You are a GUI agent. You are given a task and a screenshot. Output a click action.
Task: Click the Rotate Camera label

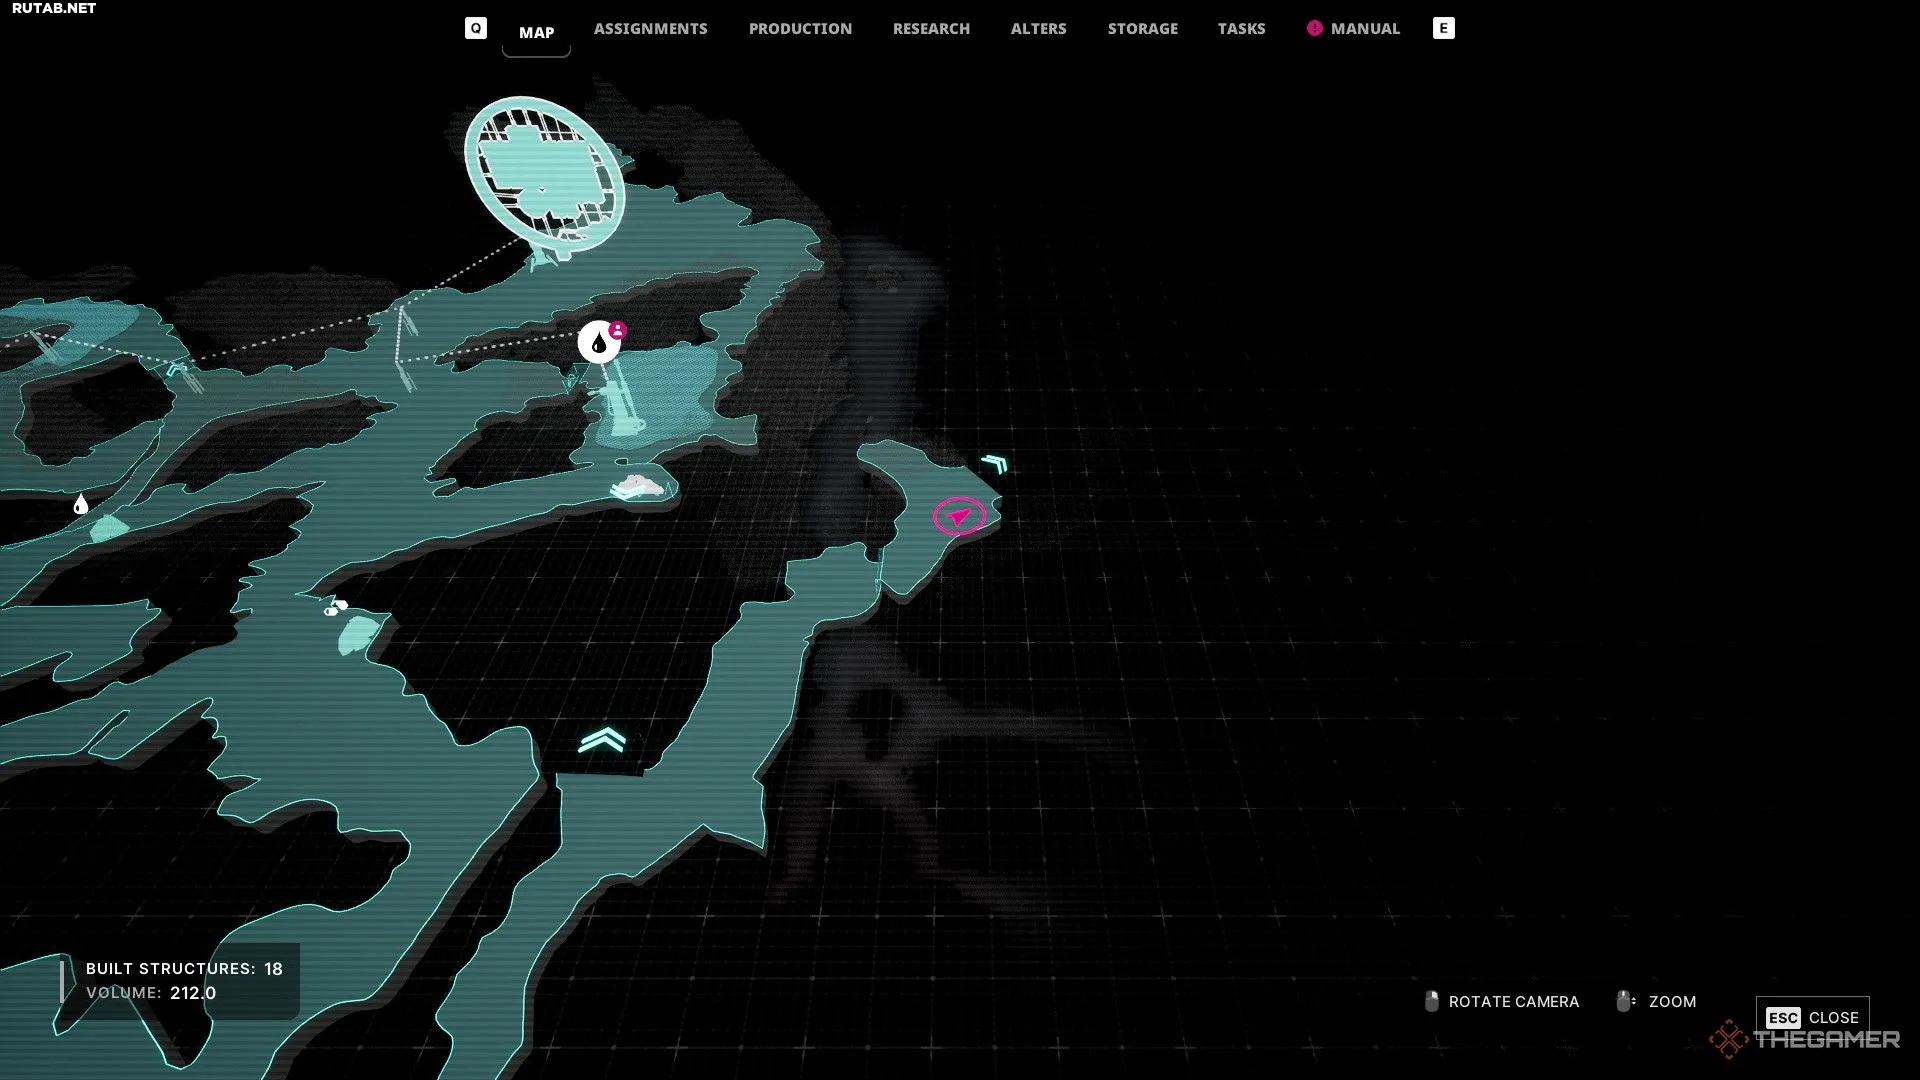(x=1514, y=1001)
